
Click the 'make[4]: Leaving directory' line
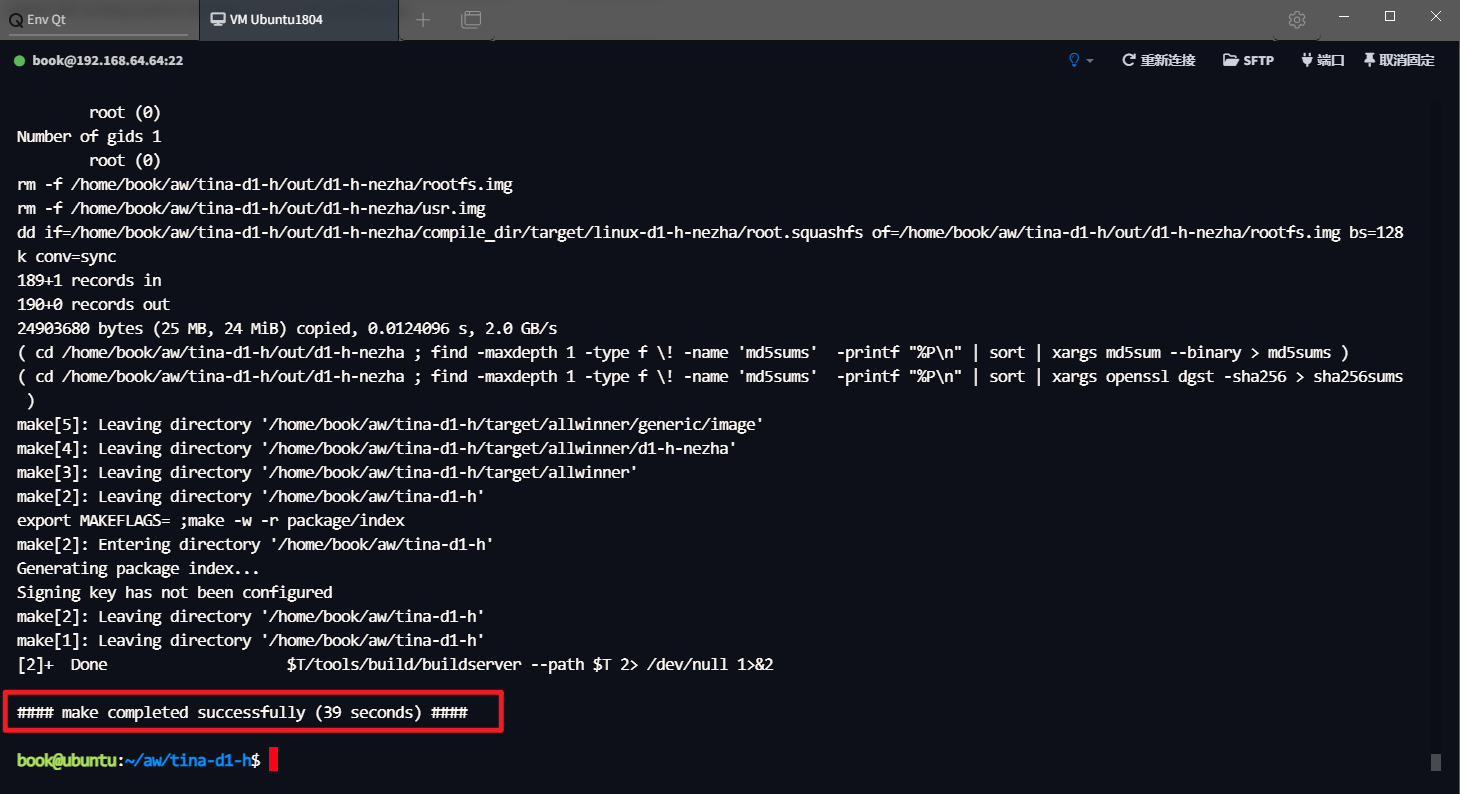376,449
